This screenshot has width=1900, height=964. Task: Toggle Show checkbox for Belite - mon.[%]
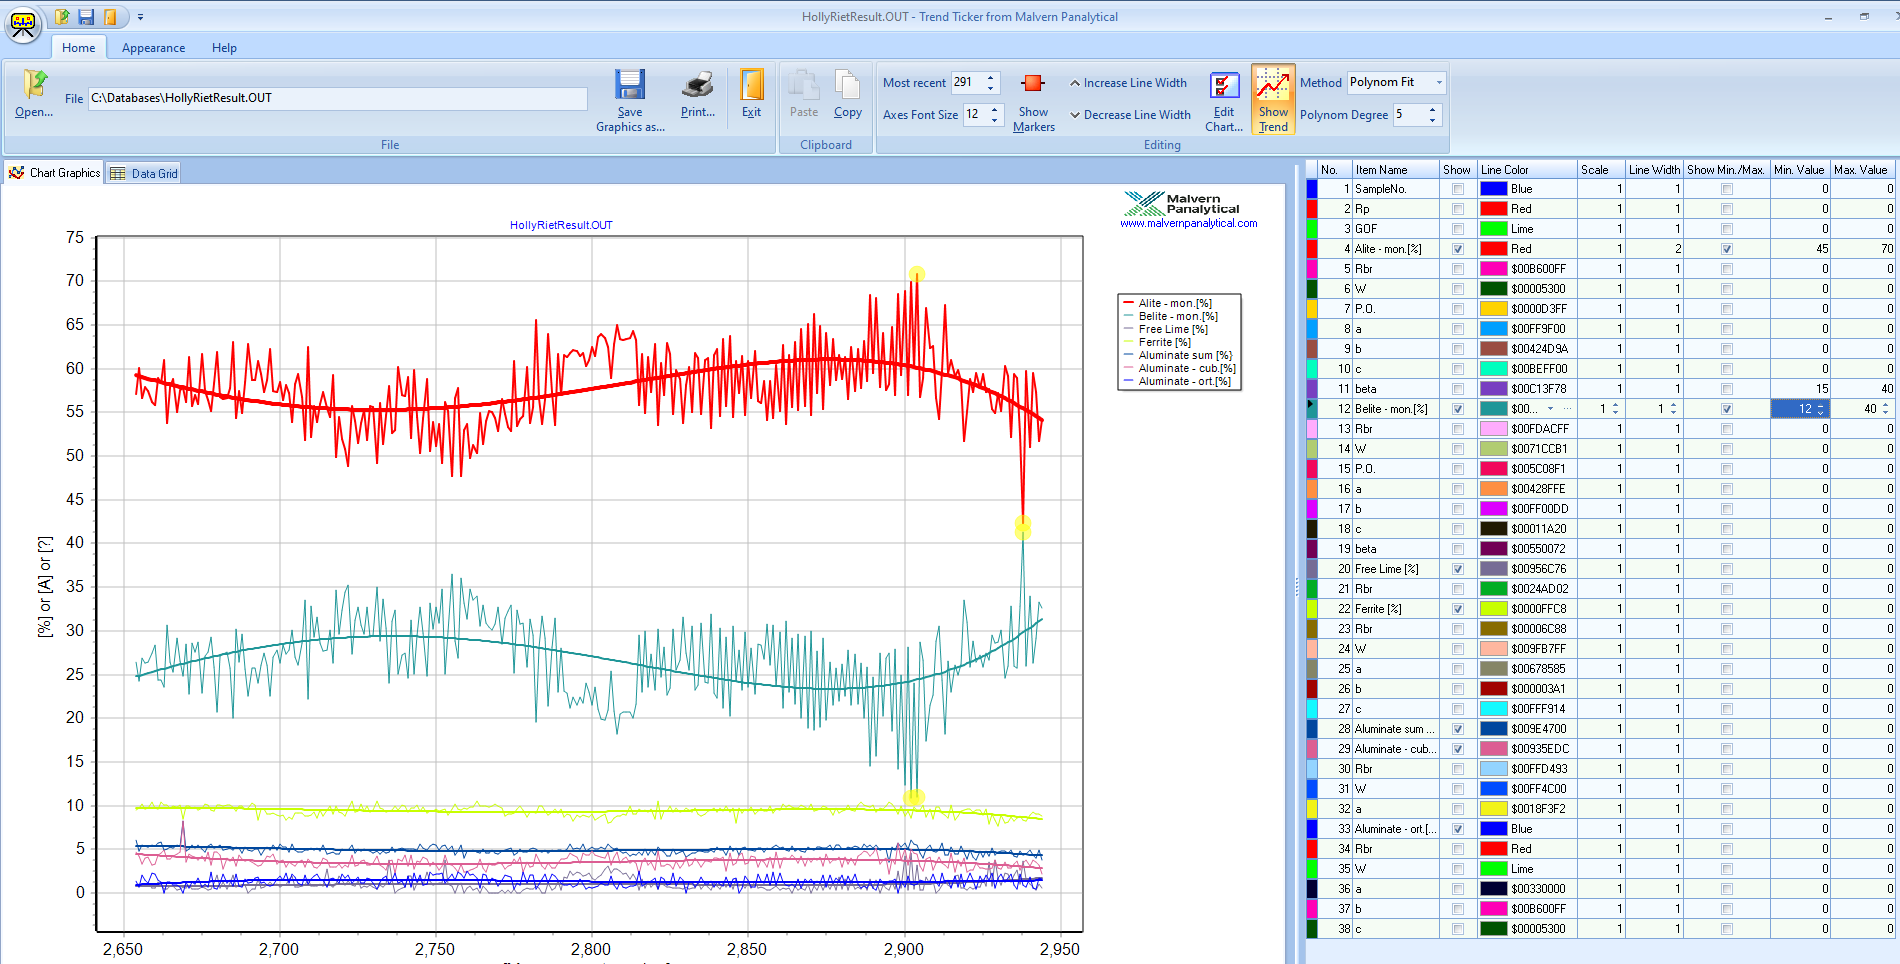pyautogui.click(x=1457, y=409)
